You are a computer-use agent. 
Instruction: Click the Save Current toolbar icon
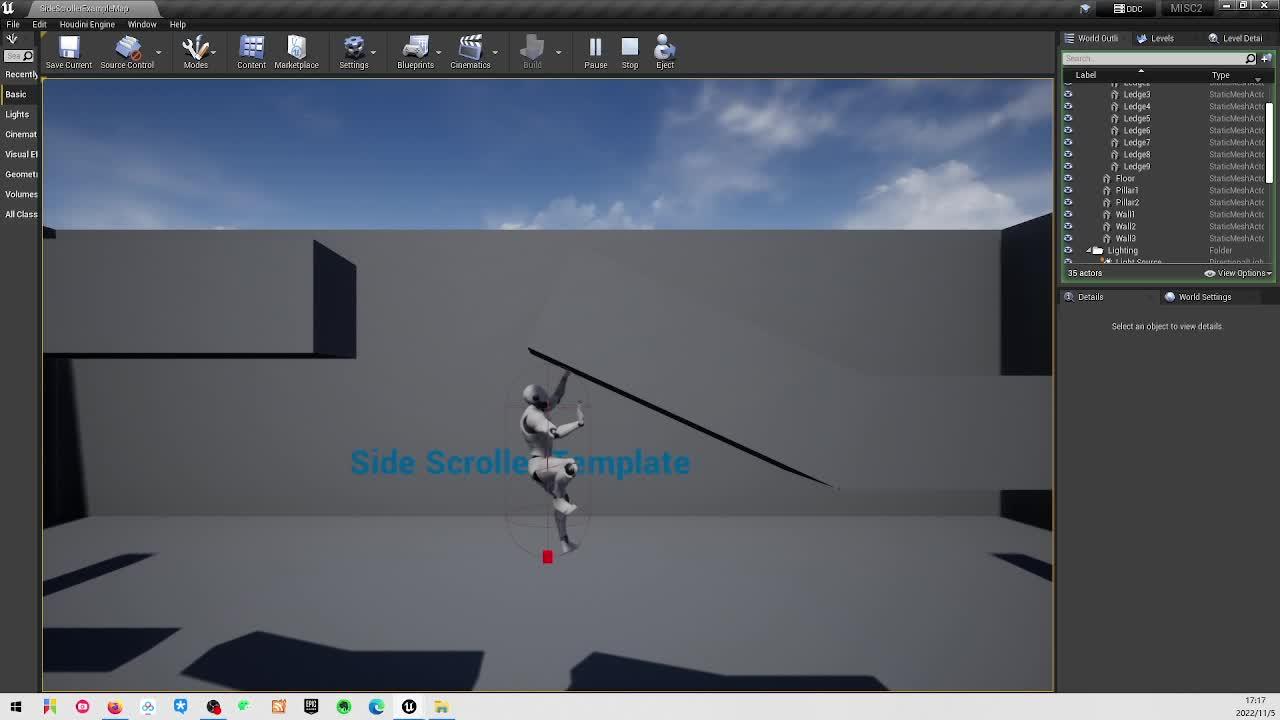coord(68,52)
